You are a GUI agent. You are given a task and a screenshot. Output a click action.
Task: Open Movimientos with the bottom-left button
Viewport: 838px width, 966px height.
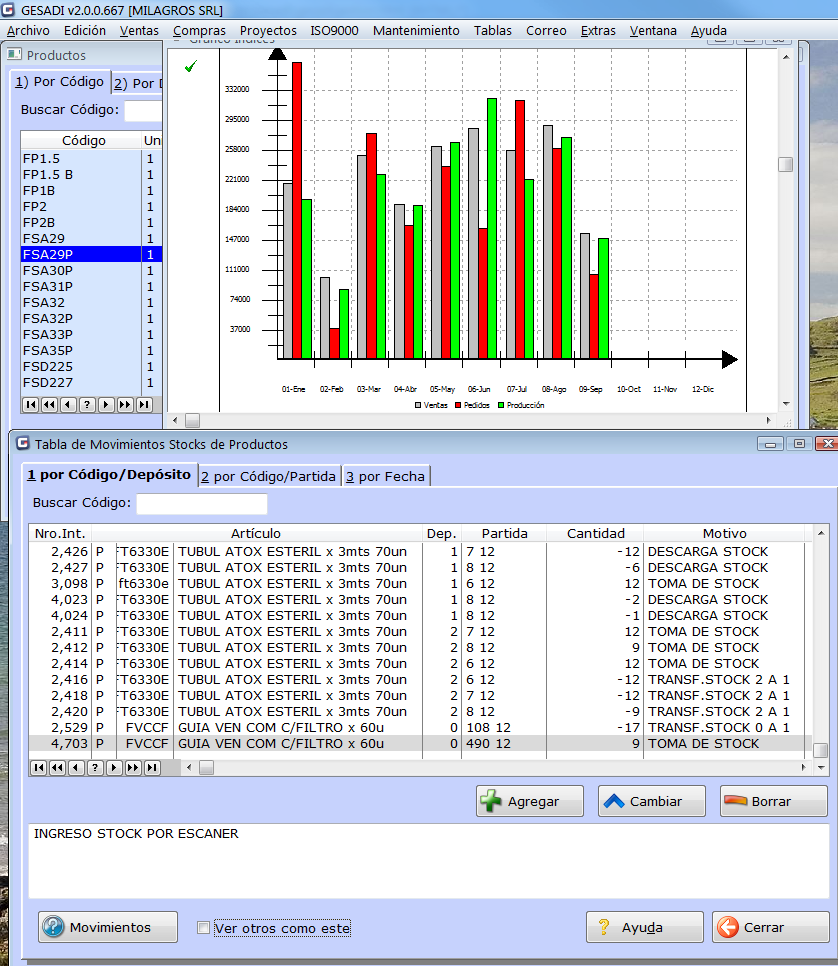(x=108, y=927)
